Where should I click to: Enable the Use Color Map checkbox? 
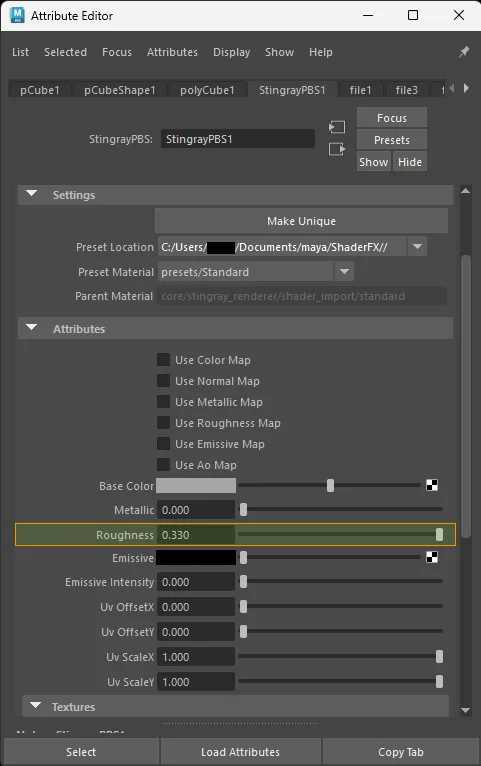coord(164,360)
